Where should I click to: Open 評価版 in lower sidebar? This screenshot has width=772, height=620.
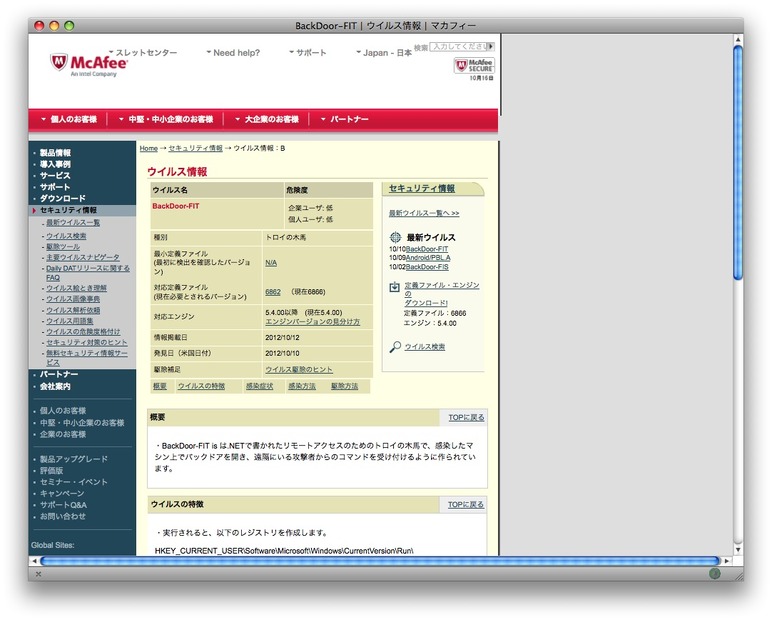[x=52, y=471]
